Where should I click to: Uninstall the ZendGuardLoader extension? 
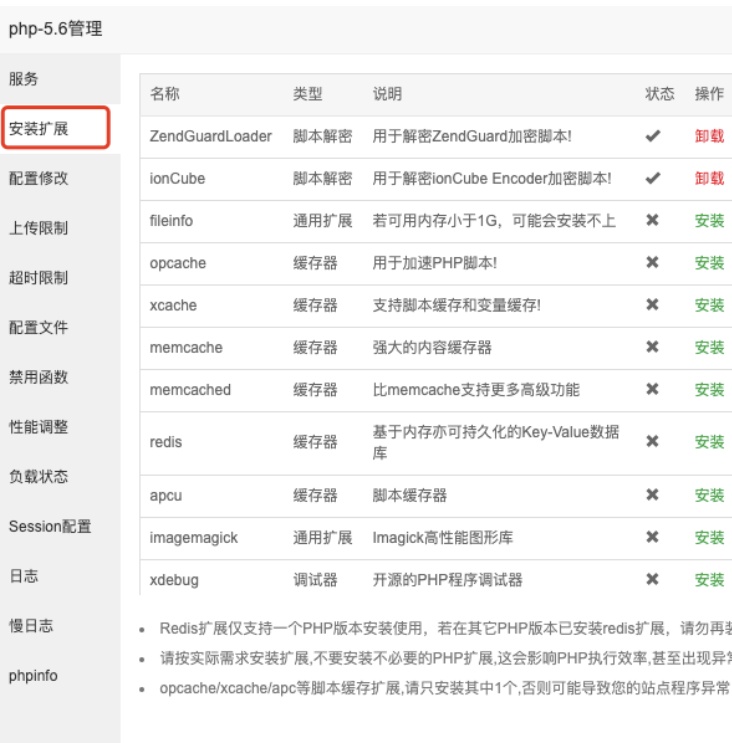[709, 136]
